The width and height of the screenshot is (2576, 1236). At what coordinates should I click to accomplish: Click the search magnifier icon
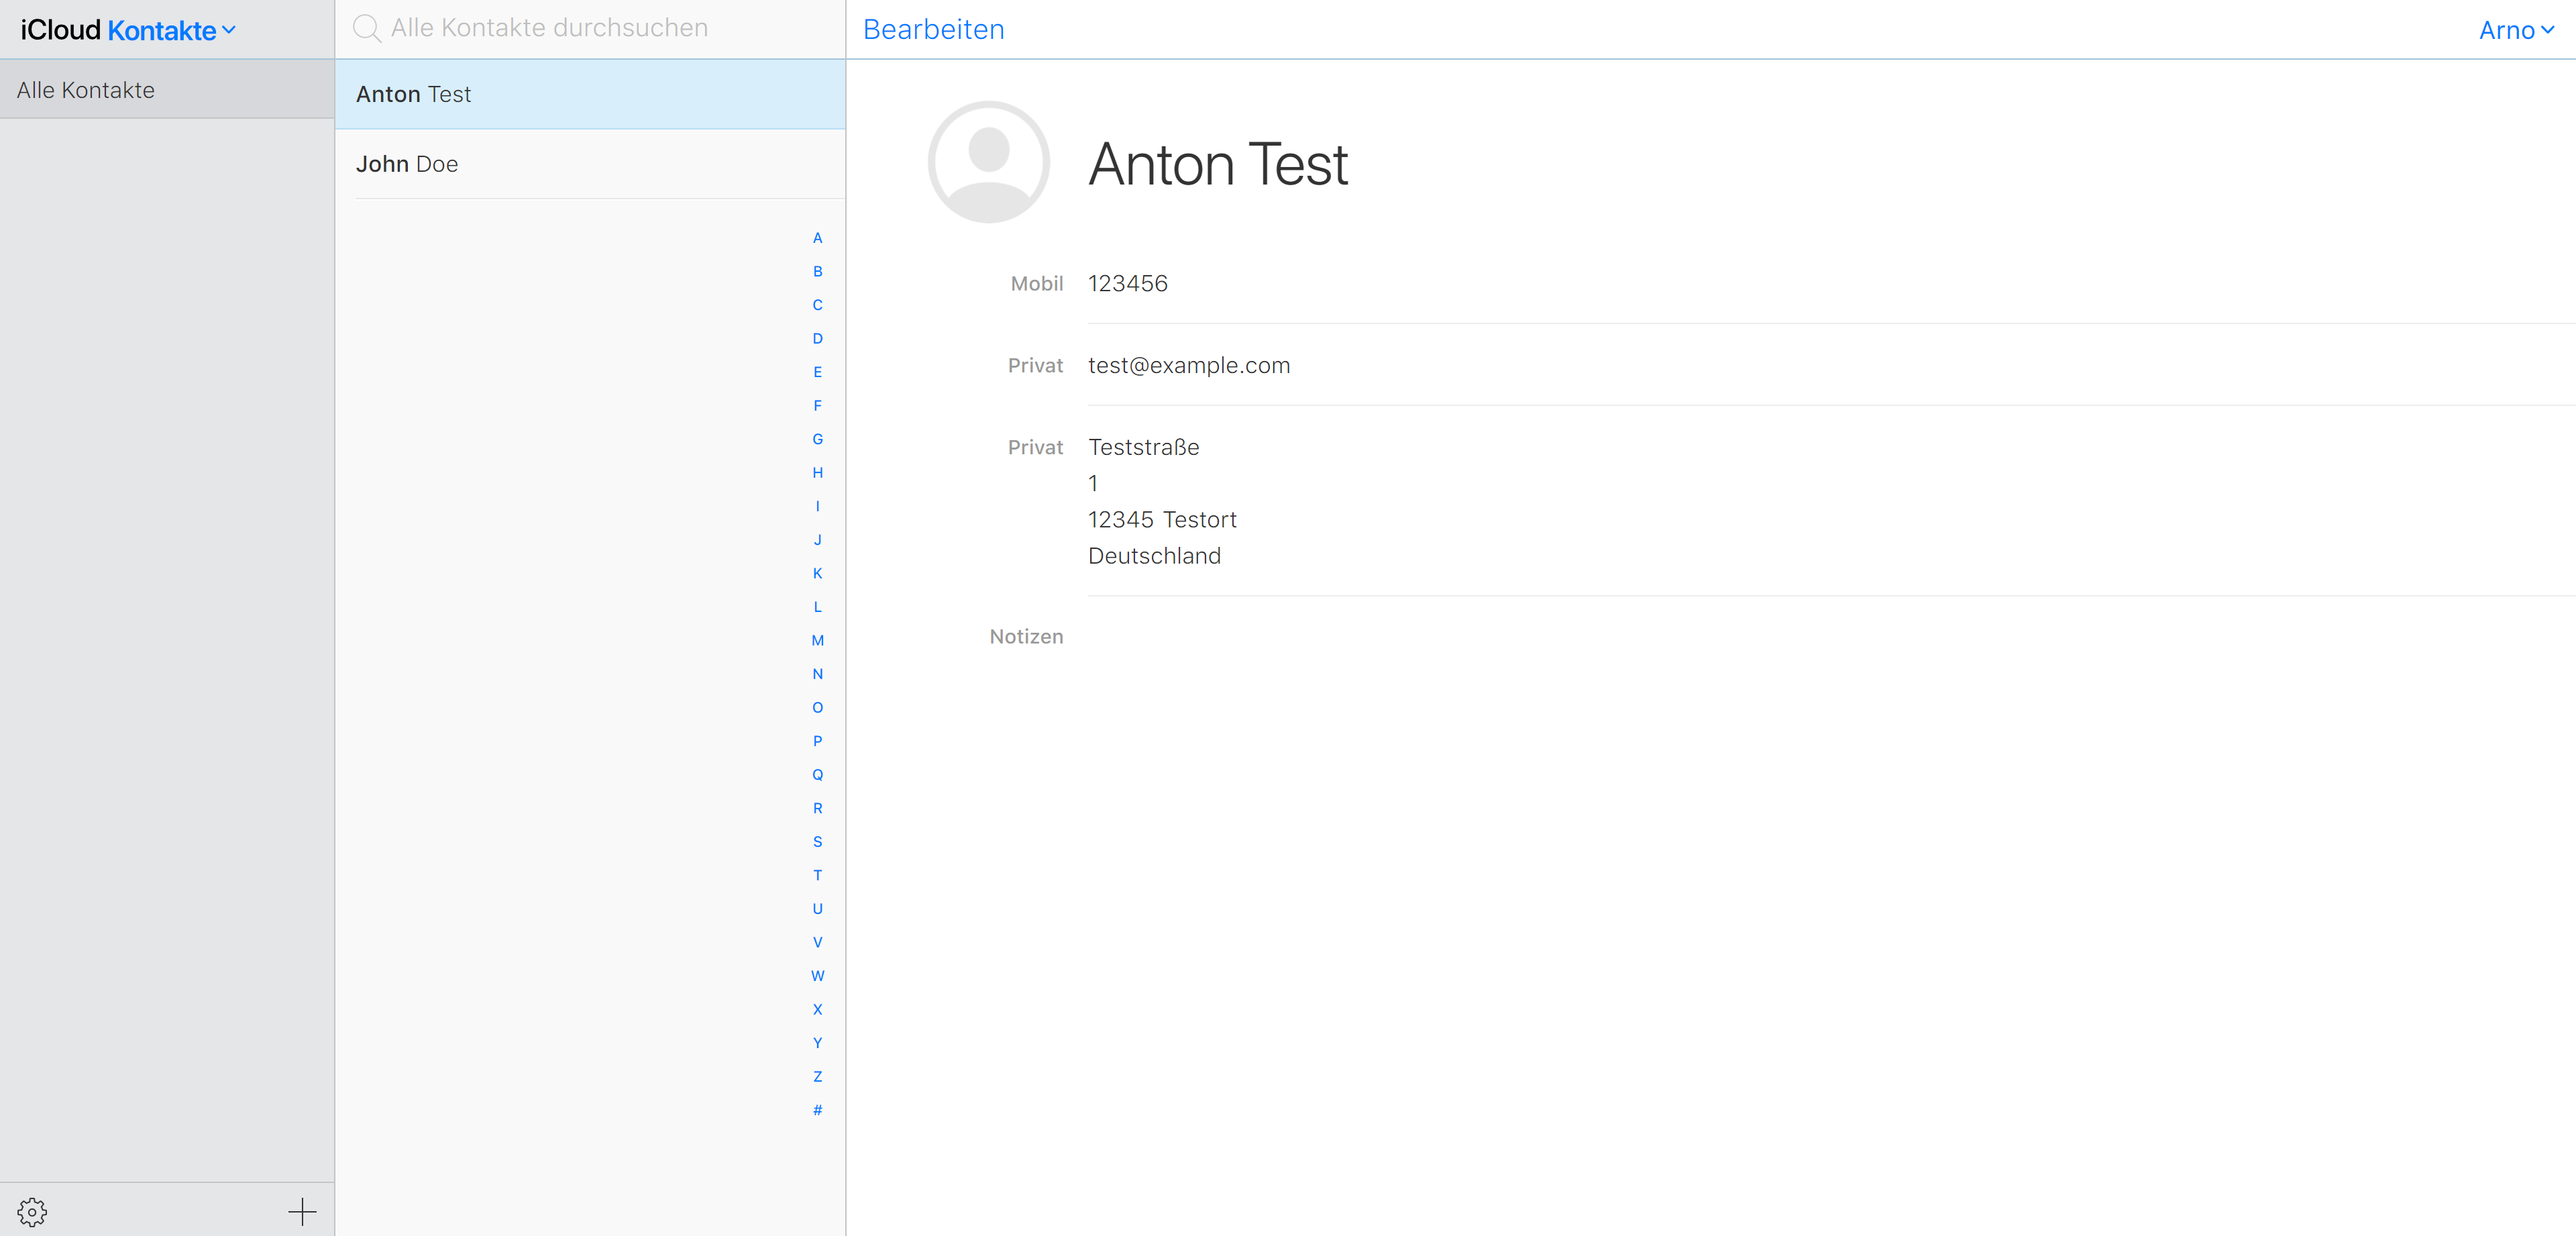pyautogui.click(x=367, y=28)
